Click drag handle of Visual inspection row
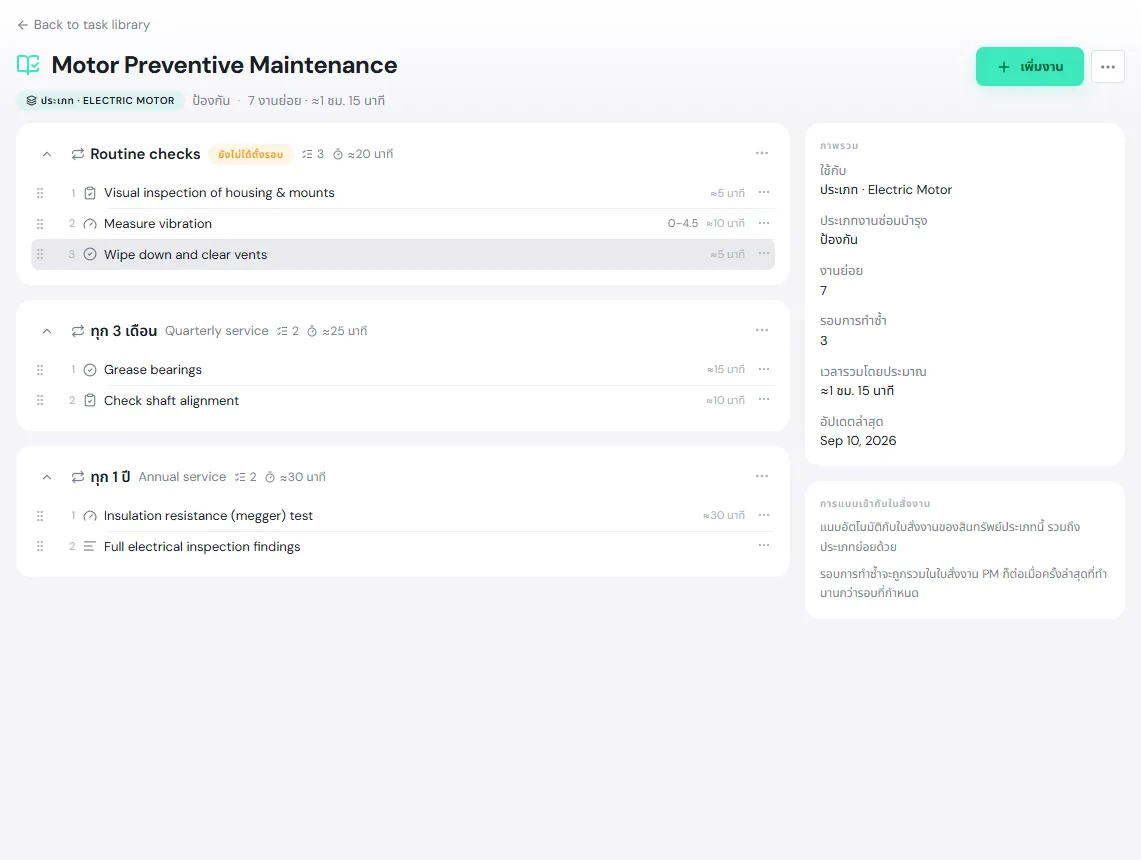The height and width of the screenshot is (860, 1141). pyautogui.click(x=40, y=193)
